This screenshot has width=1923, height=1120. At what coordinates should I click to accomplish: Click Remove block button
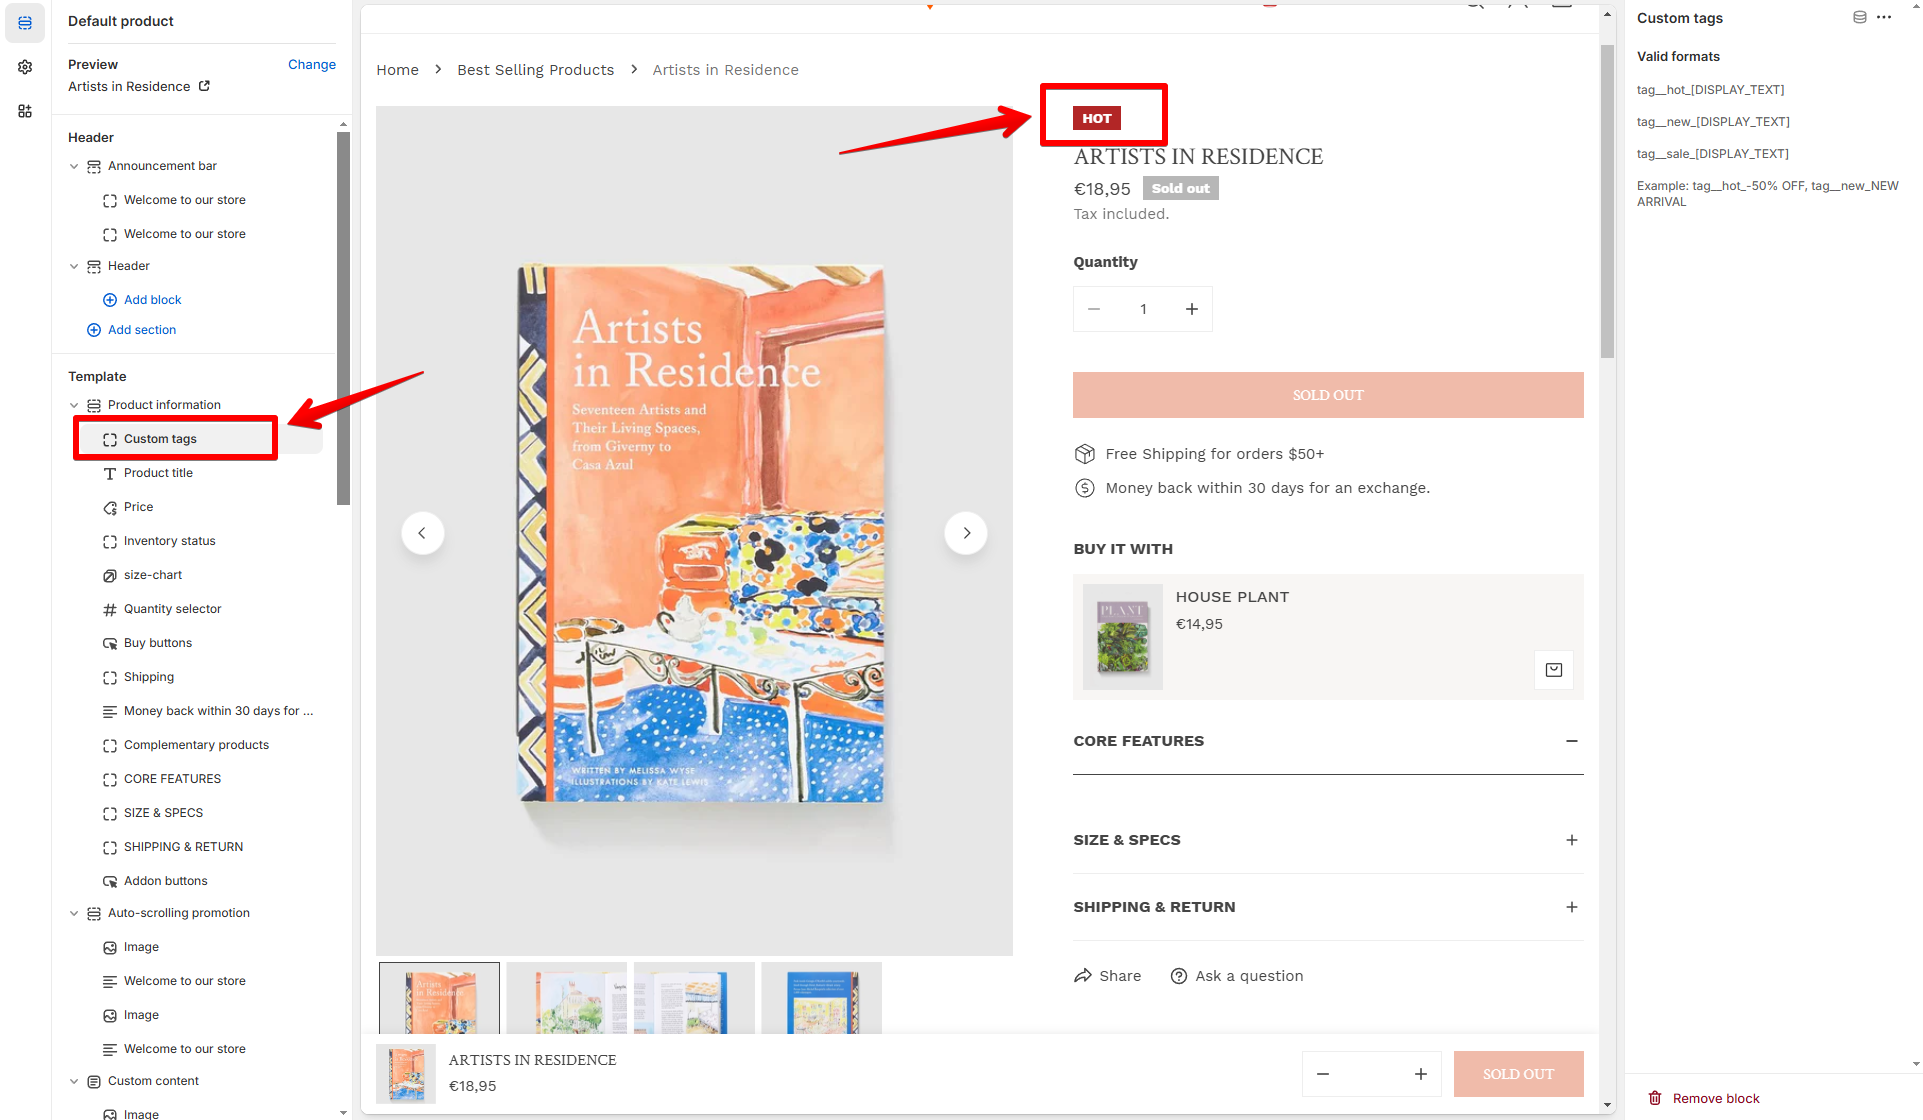(1704, 1098)
